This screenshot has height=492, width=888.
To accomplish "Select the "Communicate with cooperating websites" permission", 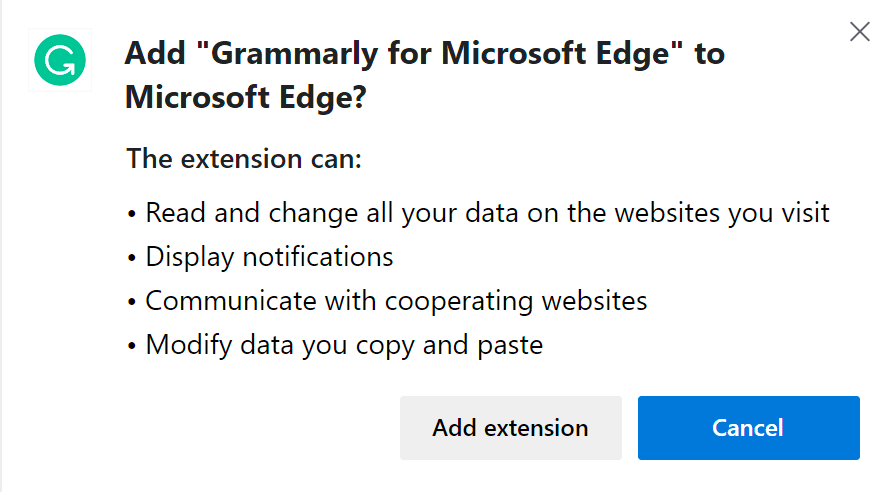I will [x=396, y=301].
